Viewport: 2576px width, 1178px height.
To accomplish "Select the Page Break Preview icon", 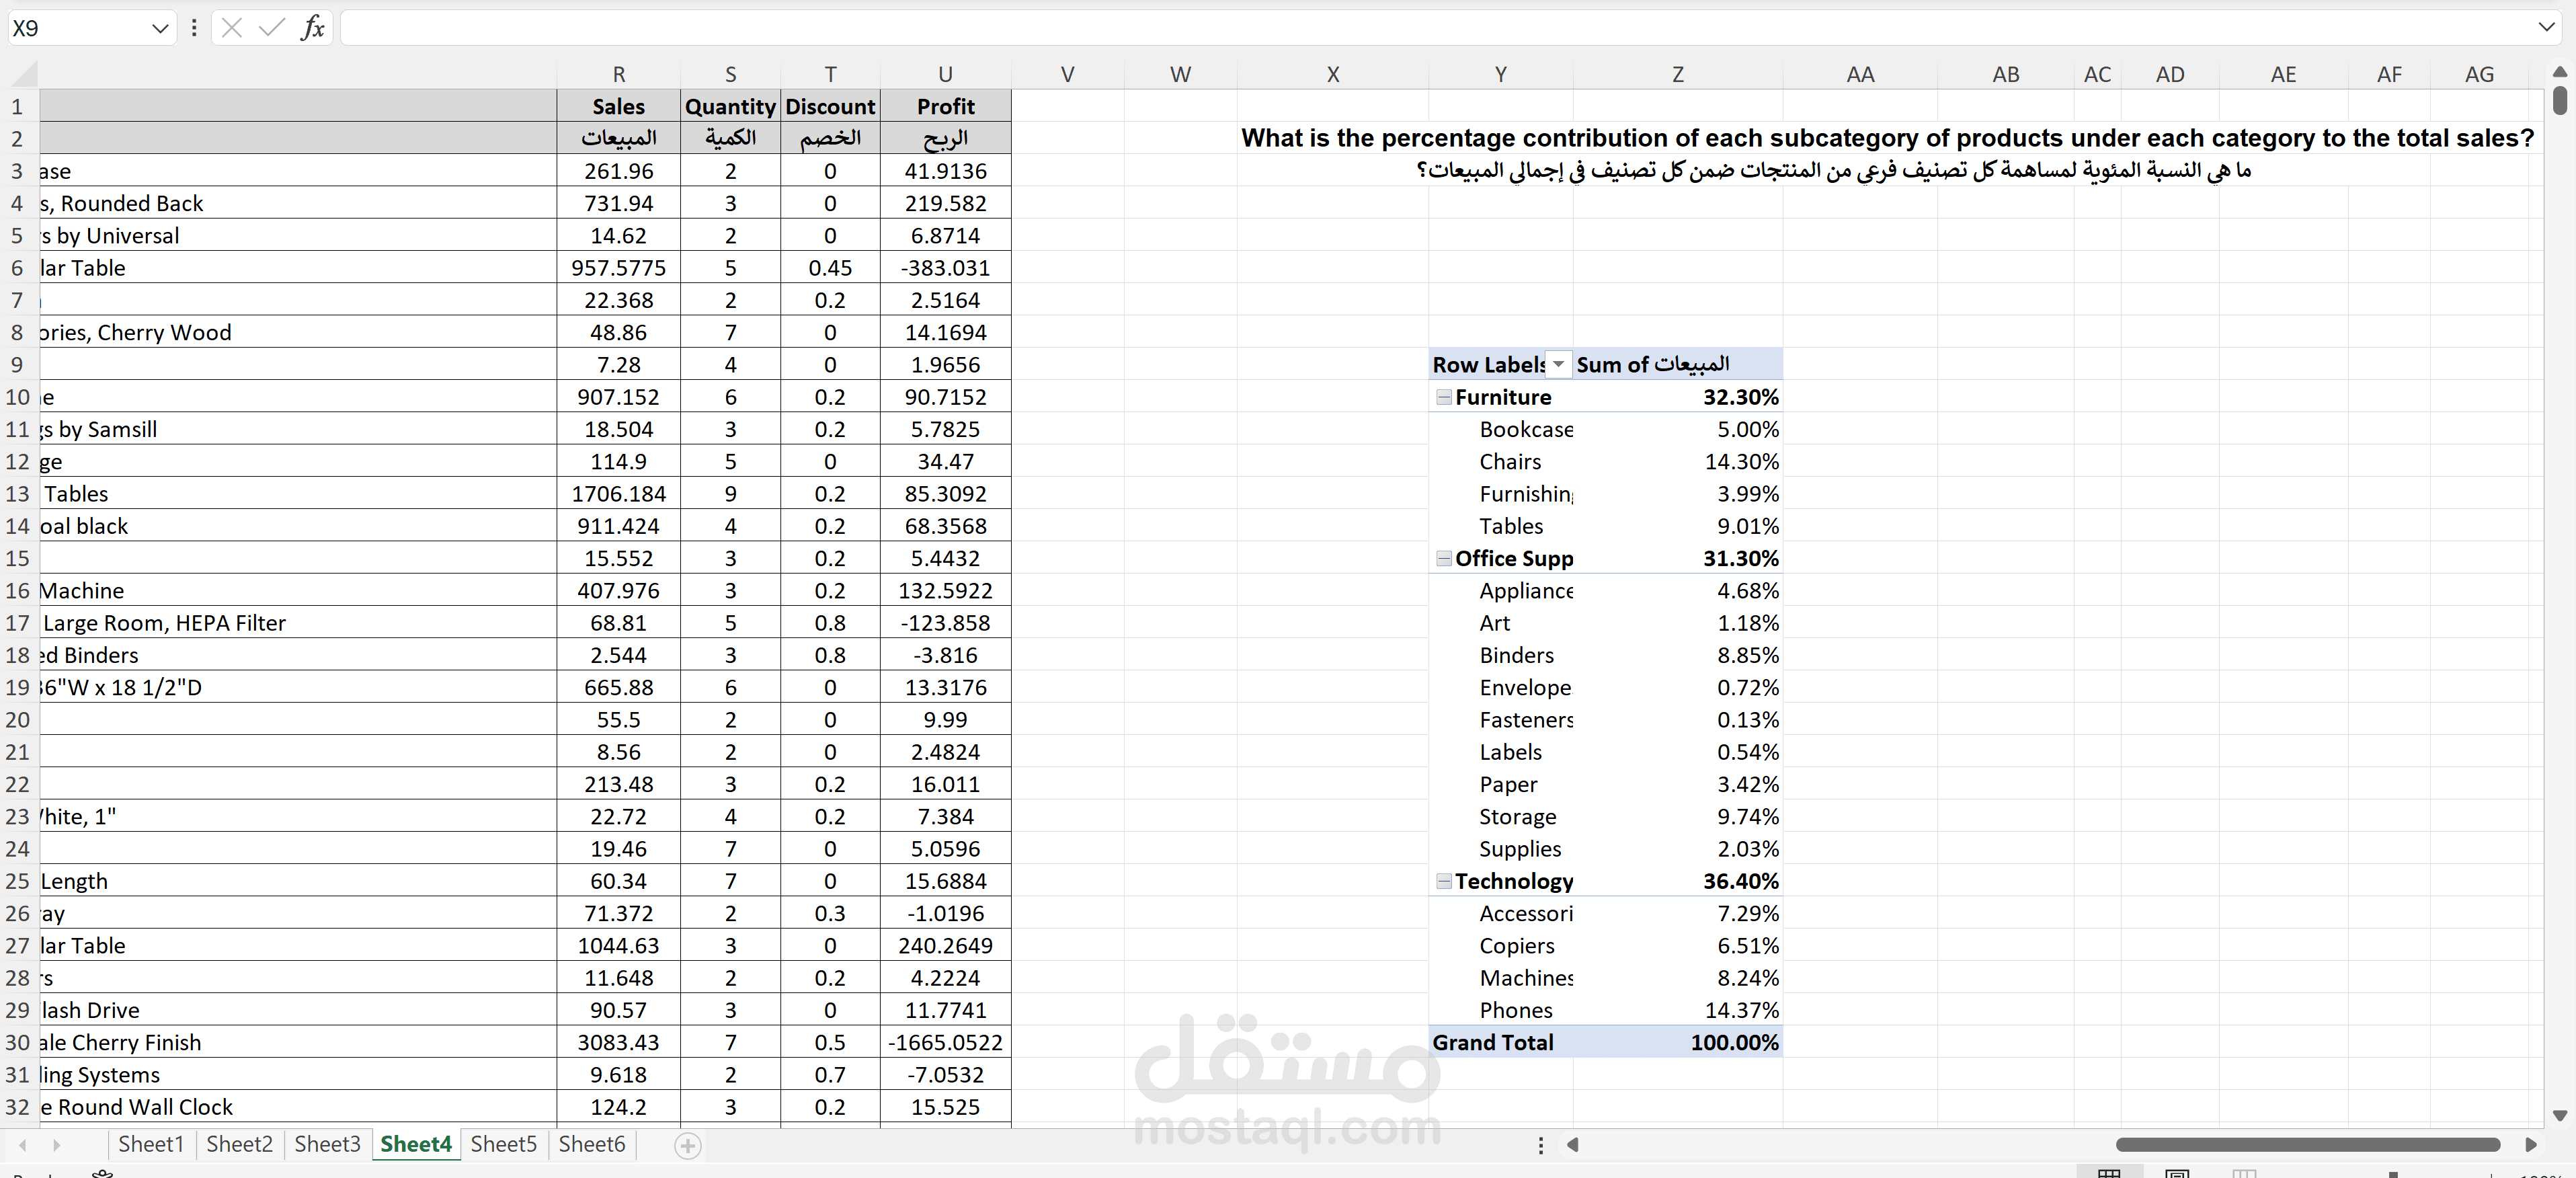I will tap(2246, 1172).
